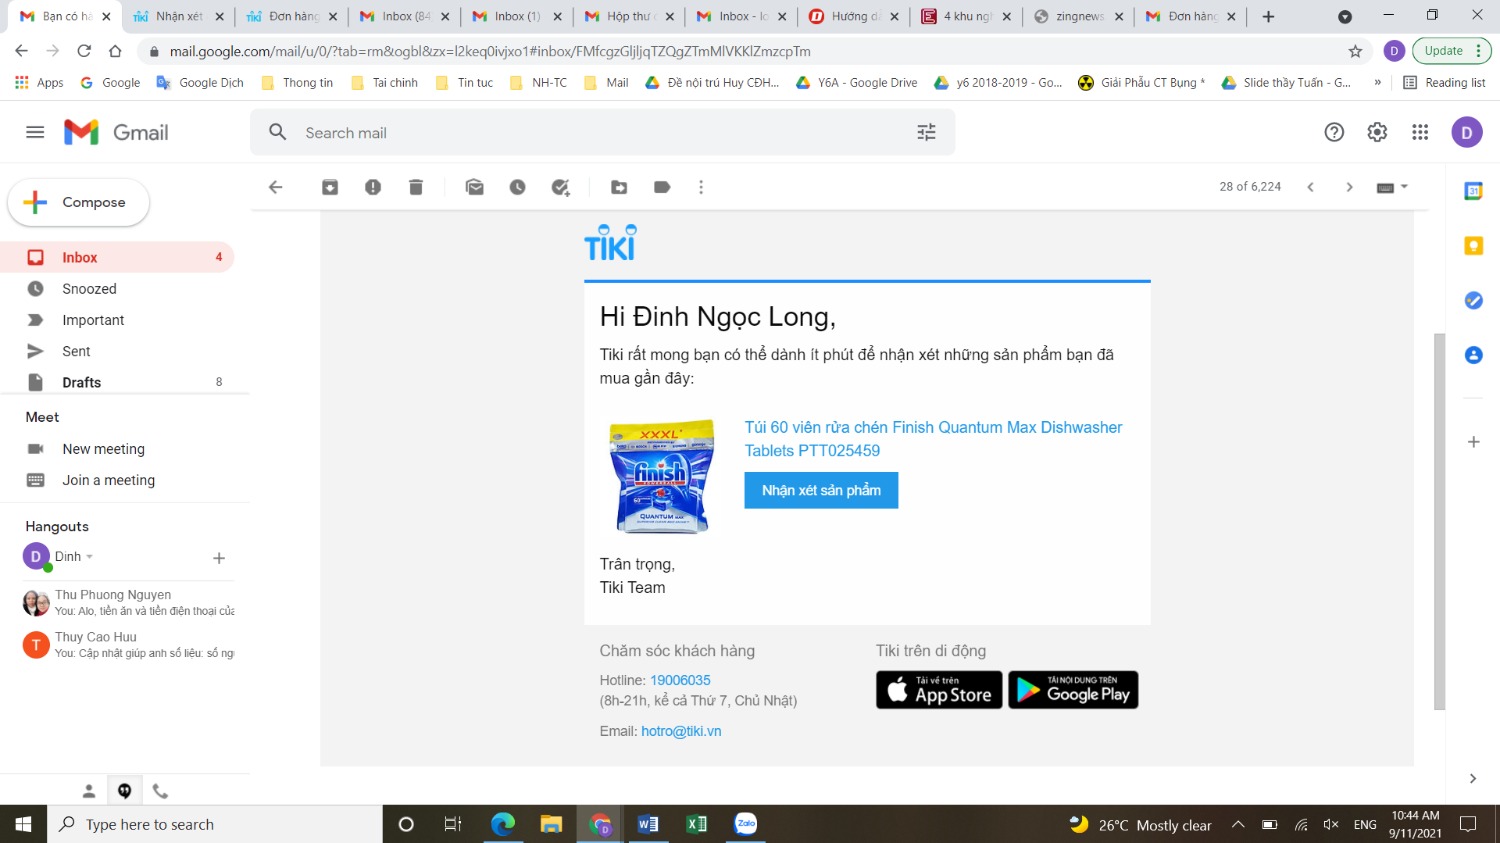Add the email to Tasks

pyautogui.click(x=561, y=187)
